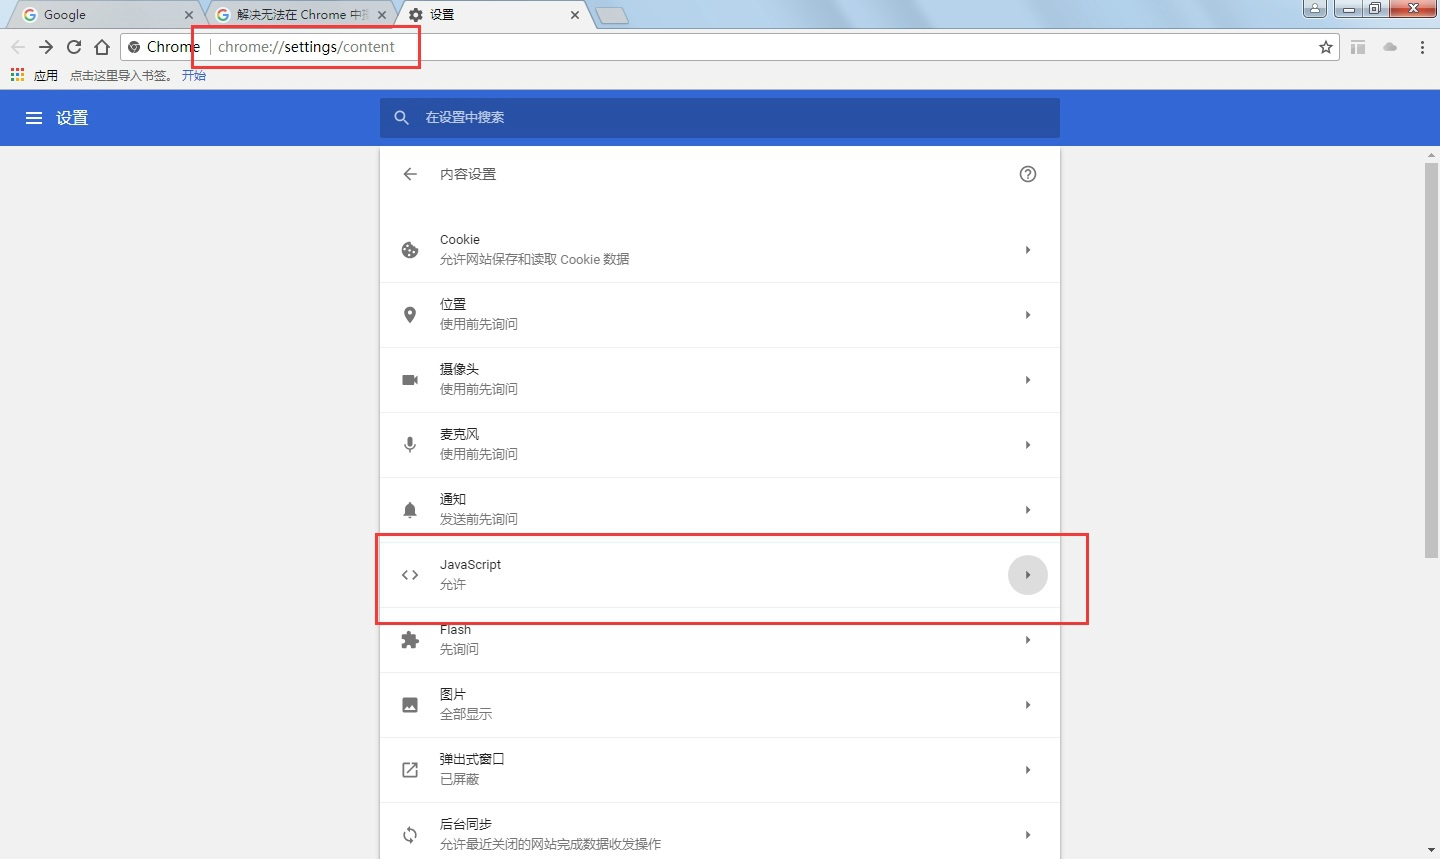
Task: Click the 允许 text under JavaScript
Action: coord(453,585)
